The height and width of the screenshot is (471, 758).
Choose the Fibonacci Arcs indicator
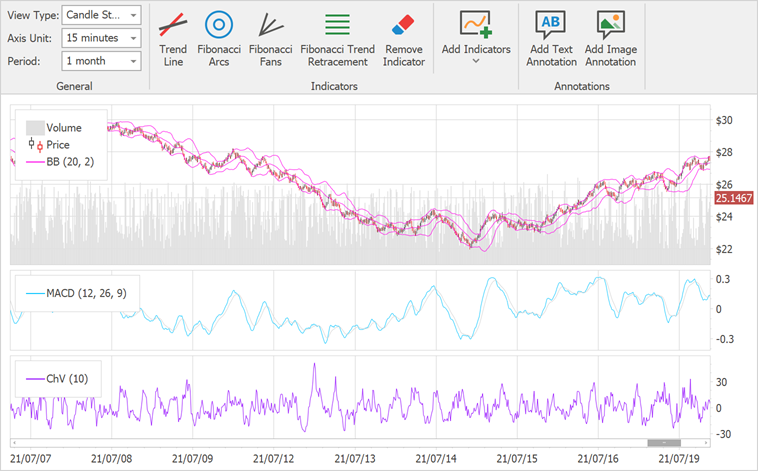coord(219,40)
